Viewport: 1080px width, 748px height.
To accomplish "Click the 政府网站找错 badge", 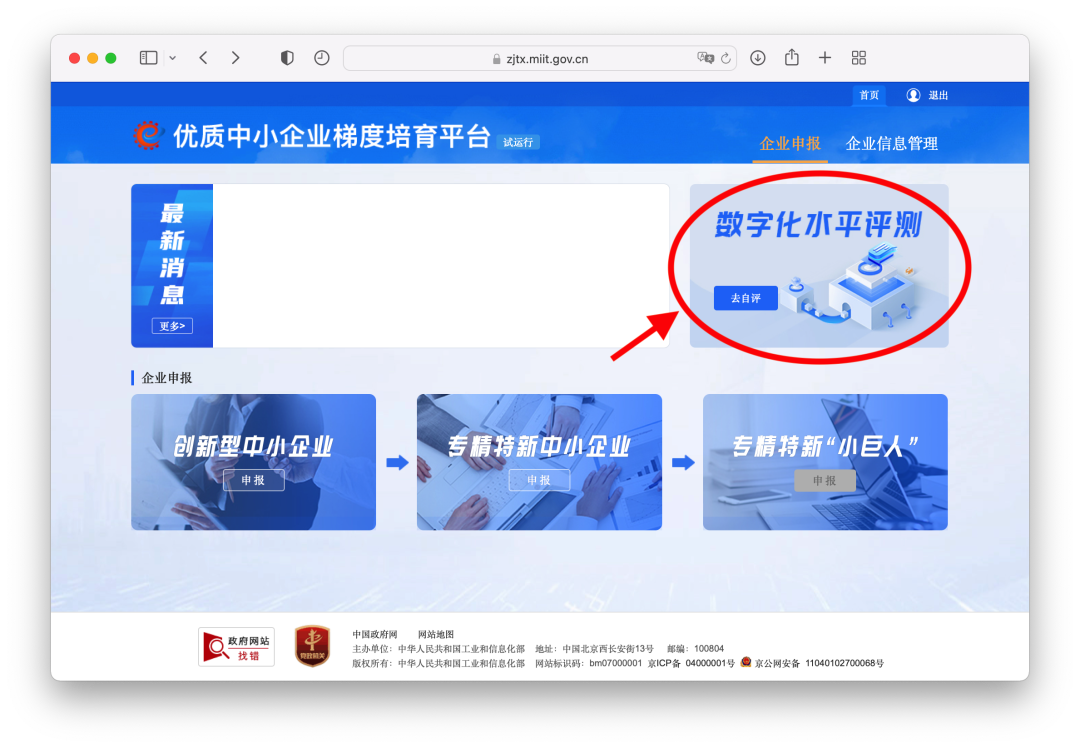I will click(x=236, y=647).
